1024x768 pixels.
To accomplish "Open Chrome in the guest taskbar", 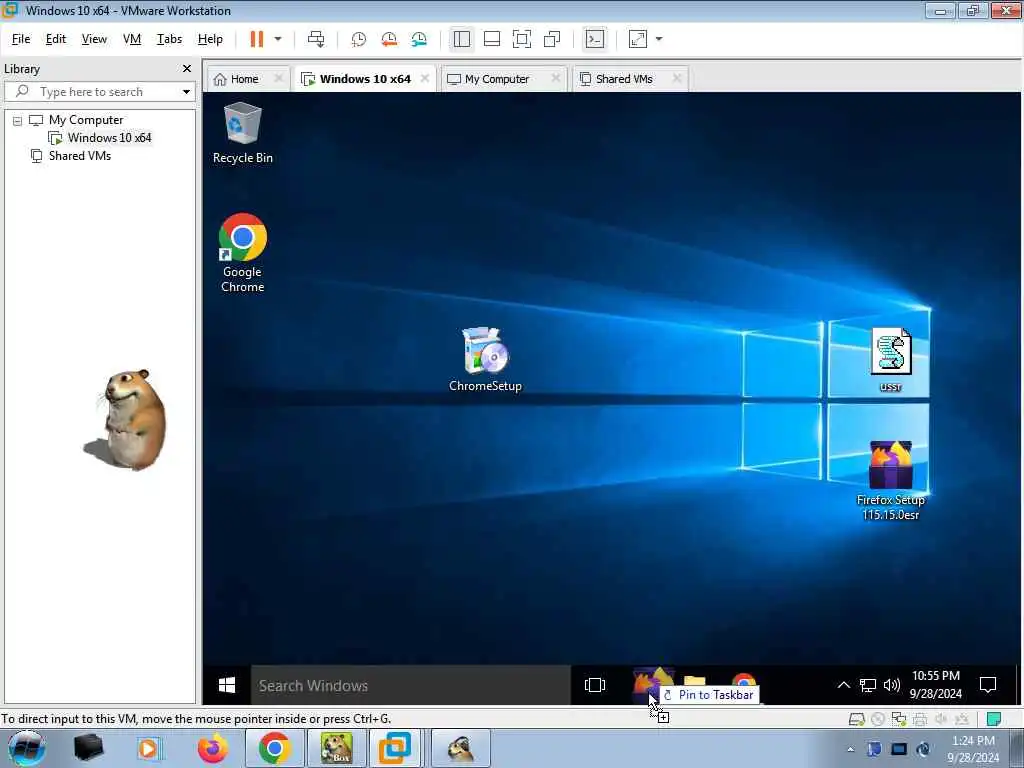I will pyautogui.click(x=744, y=679).
